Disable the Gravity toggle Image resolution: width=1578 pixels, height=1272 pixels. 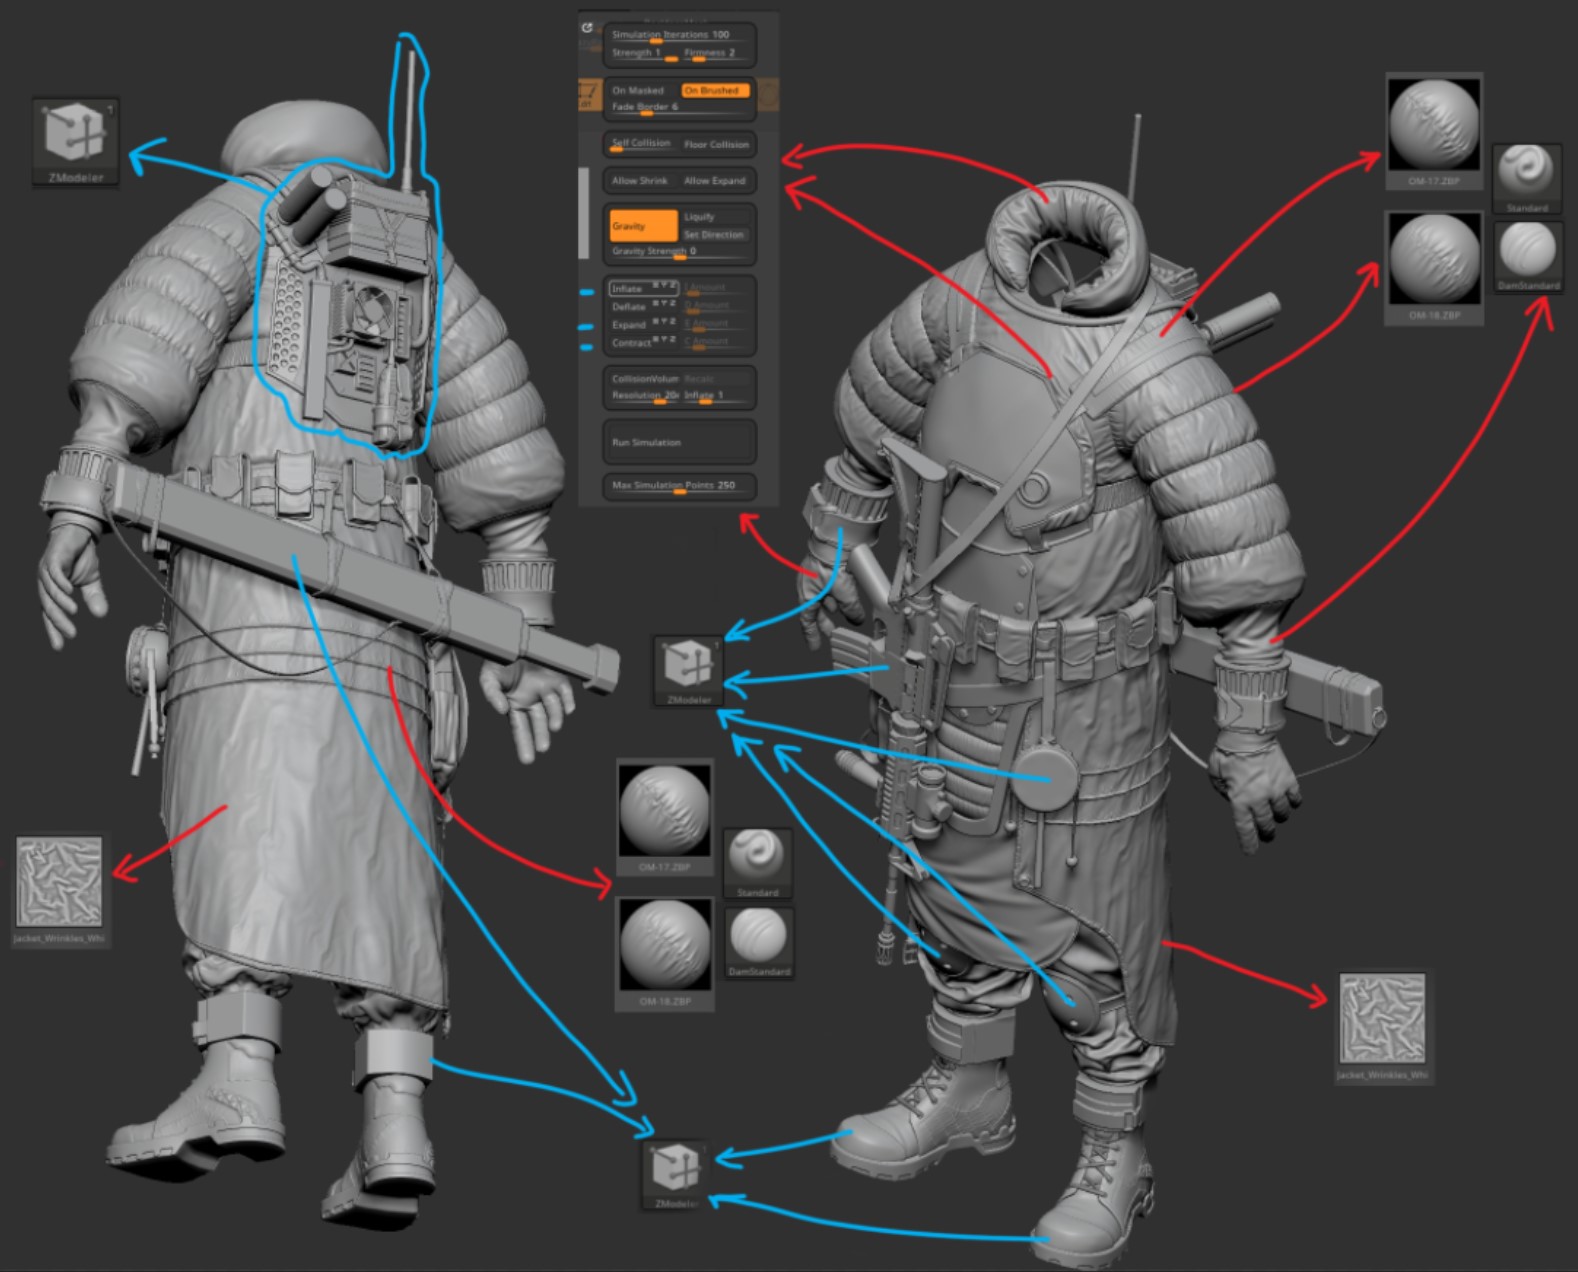click(643, 226)
